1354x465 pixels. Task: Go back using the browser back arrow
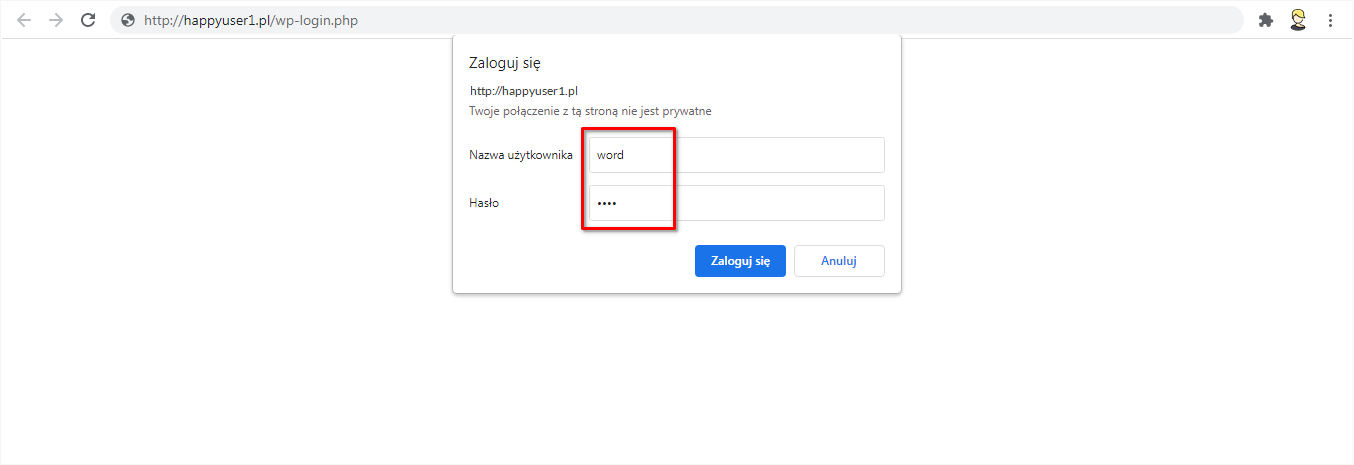click(24, 20)
